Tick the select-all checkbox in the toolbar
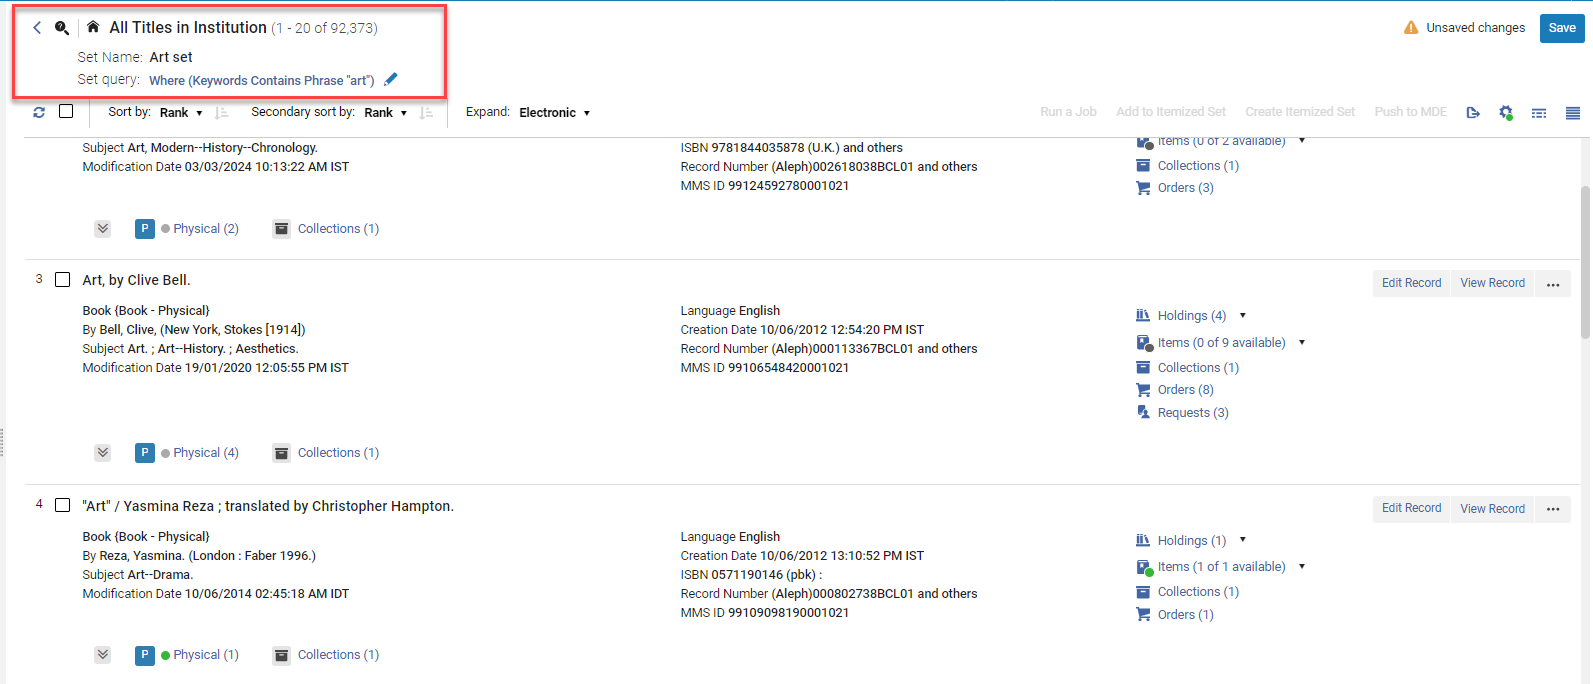 click(66, 111)
